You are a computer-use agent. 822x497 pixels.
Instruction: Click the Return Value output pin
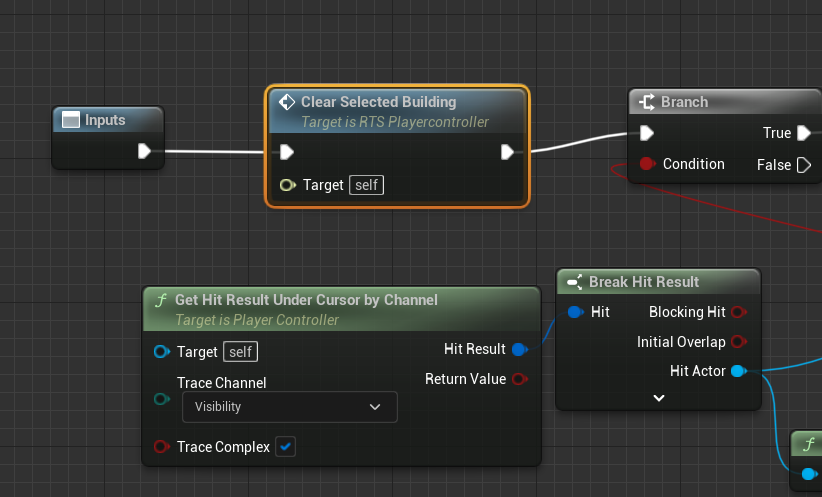click(x=520, y=379)
